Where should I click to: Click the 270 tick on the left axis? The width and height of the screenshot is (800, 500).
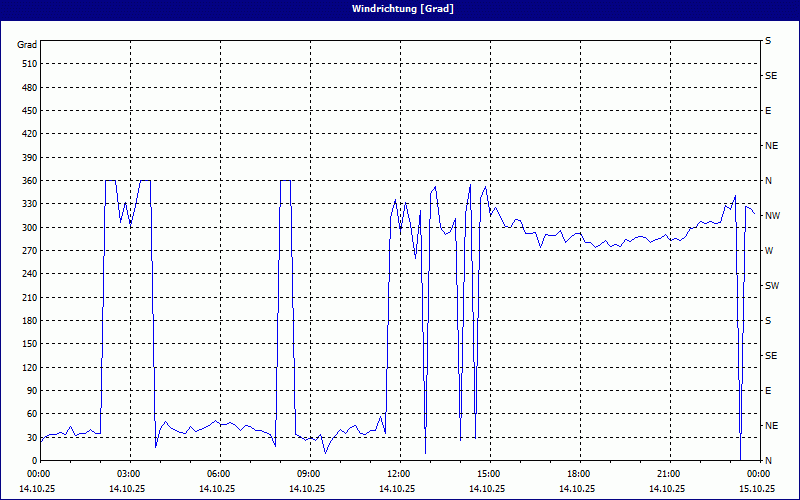pyautogui.click(x=27, y=251)
